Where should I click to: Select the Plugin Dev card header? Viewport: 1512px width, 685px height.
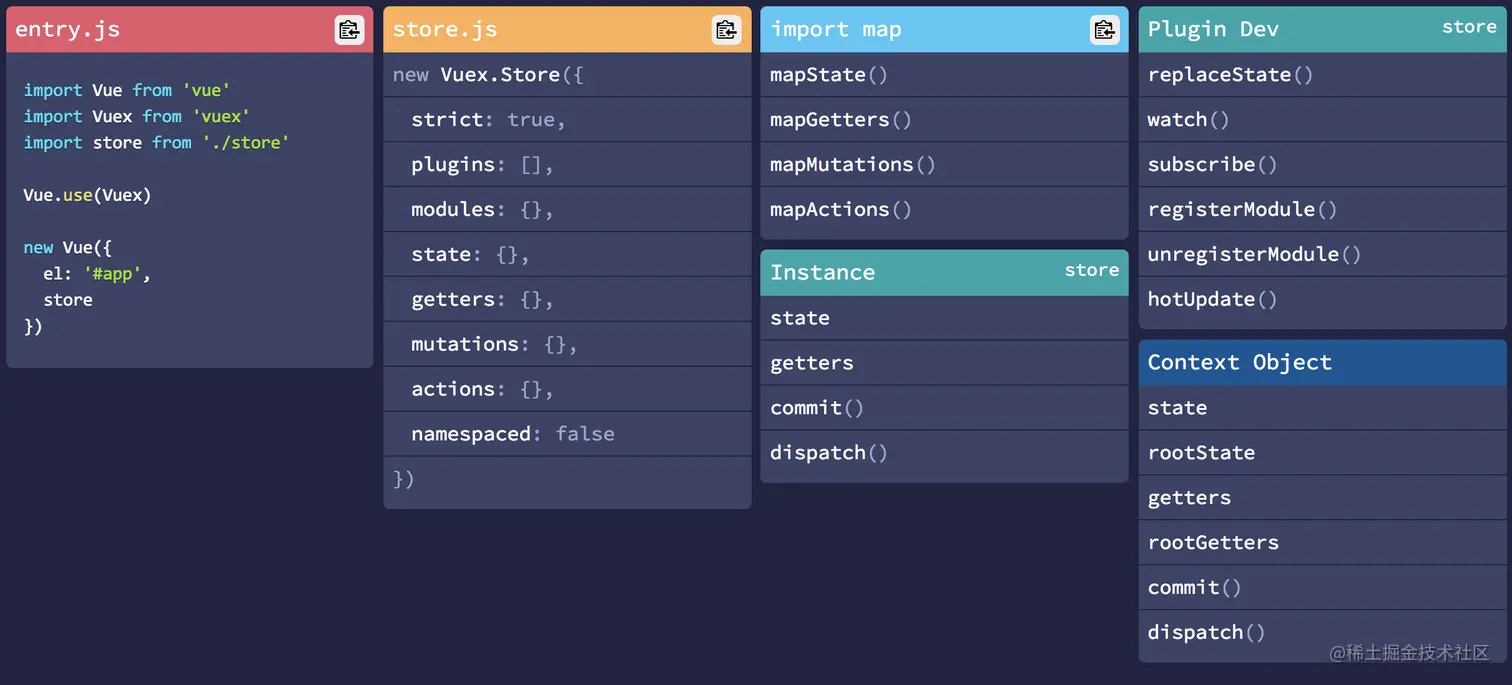[1322, 30]
